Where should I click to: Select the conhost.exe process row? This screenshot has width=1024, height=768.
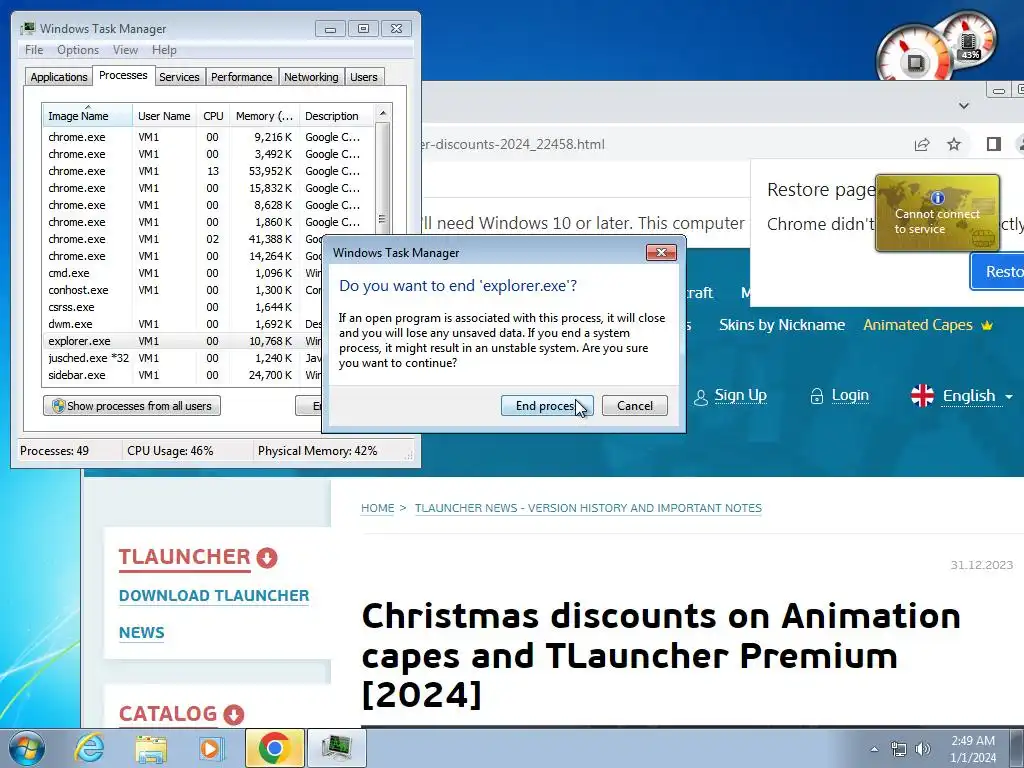tap(183, 290)
